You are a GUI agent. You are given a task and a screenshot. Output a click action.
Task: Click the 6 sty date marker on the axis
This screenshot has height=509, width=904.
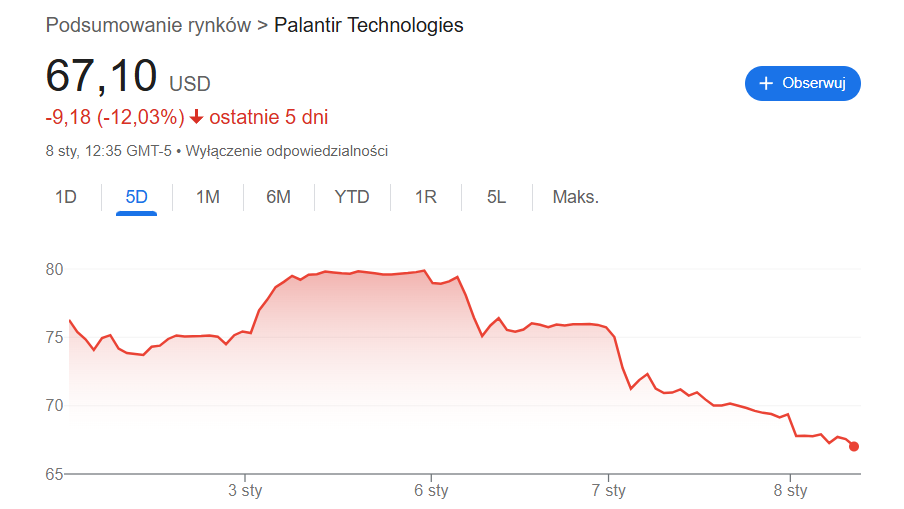431,490
